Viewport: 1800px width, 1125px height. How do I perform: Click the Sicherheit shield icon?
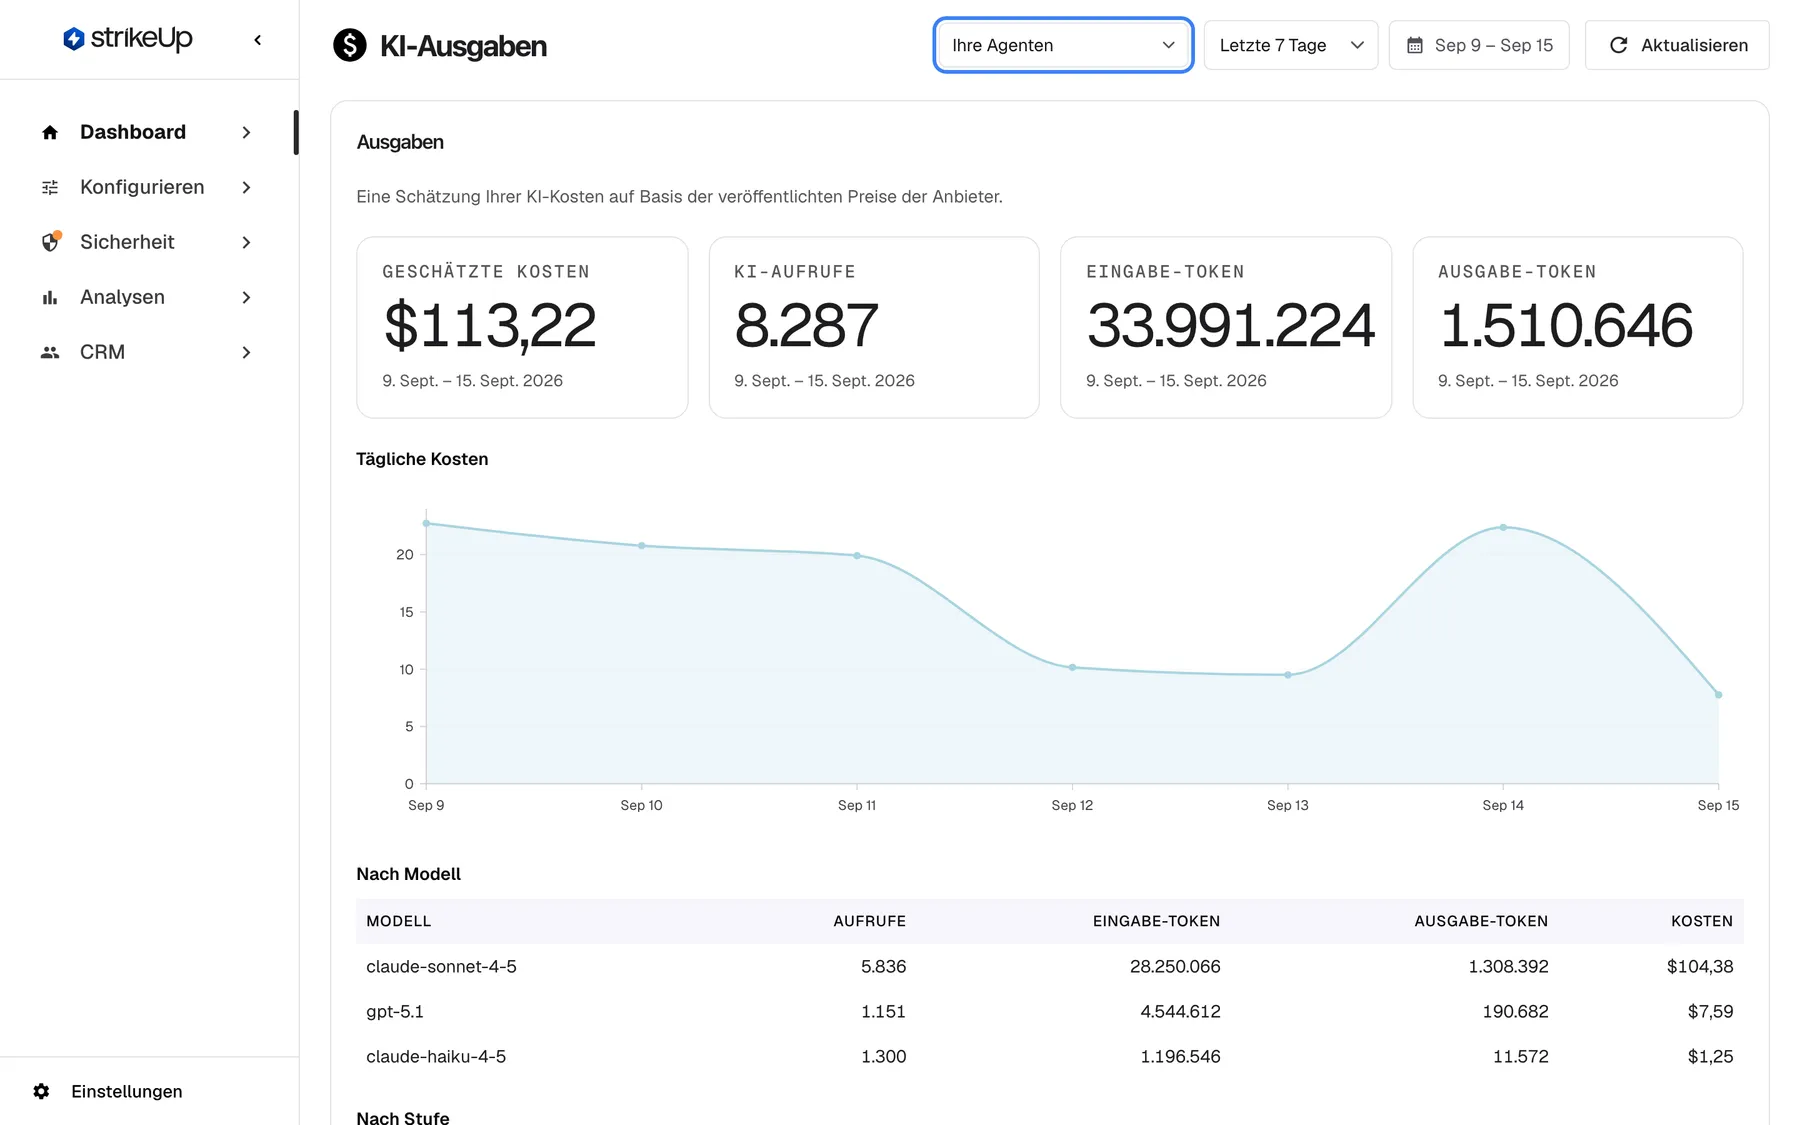(50, 242)
